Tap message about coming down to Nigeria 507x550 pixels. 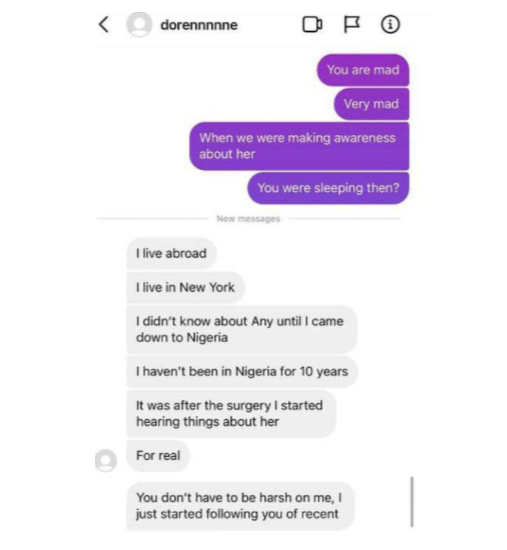[241, 329]
